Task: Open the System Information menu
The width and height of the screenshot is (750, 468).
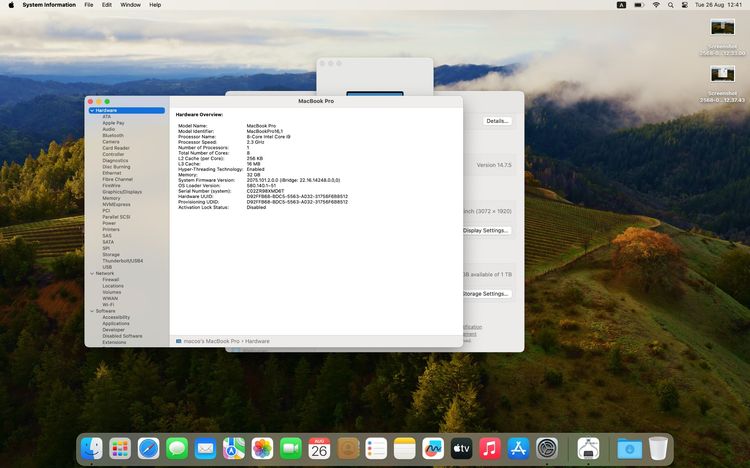Action: [49, 5]
